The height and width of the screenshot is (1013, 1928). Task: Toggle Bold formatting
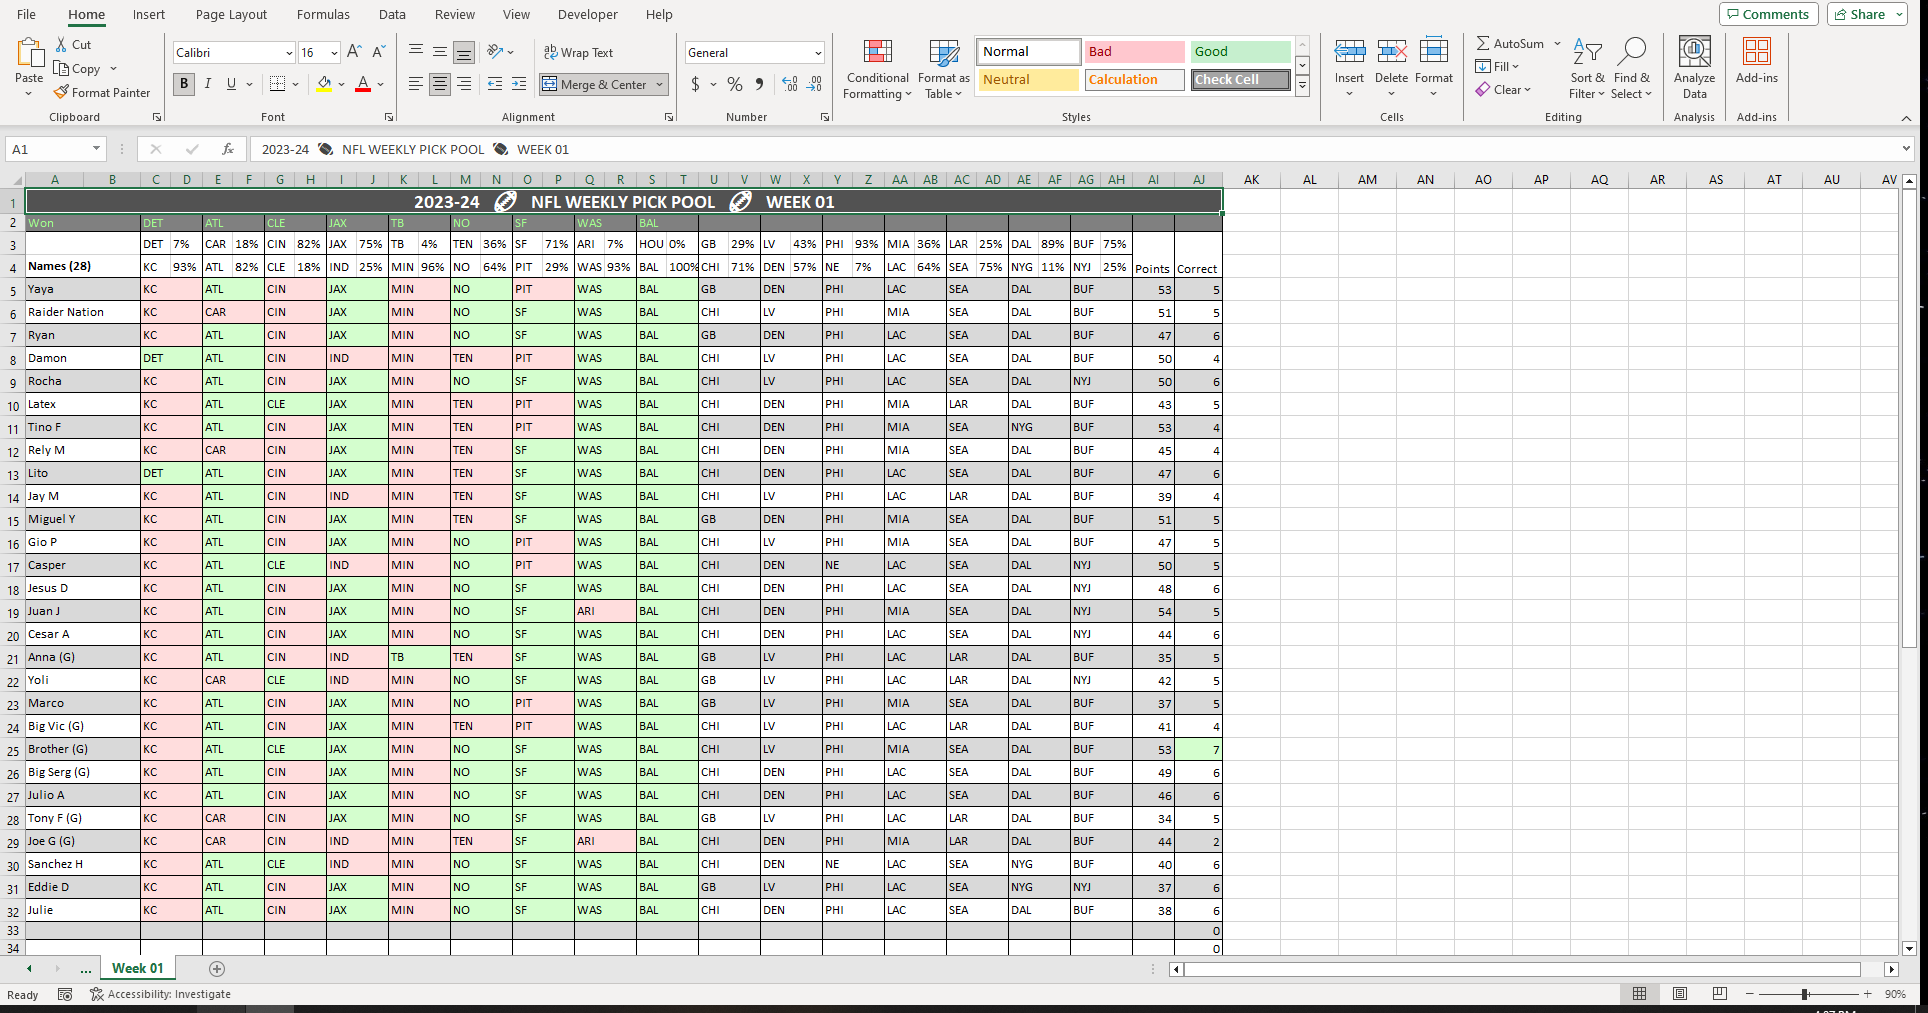point(184,84)
